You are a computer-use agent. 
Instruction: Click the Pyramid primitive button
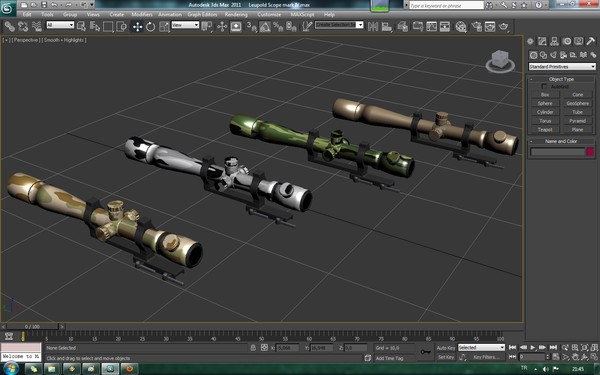[x=577, y=121]
